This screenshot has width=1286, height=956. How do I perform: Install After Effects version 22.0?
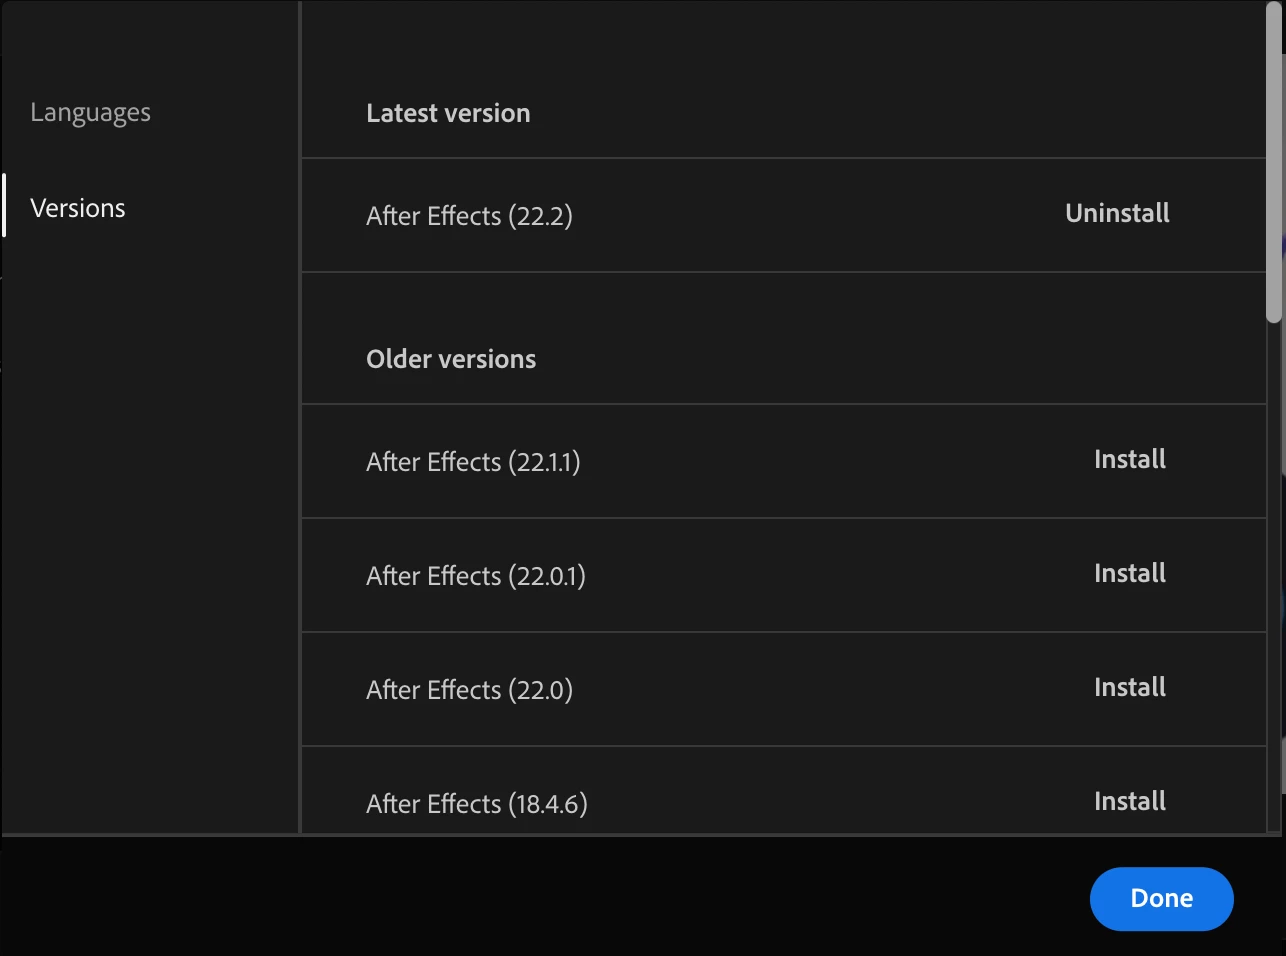click(1129, 687)
